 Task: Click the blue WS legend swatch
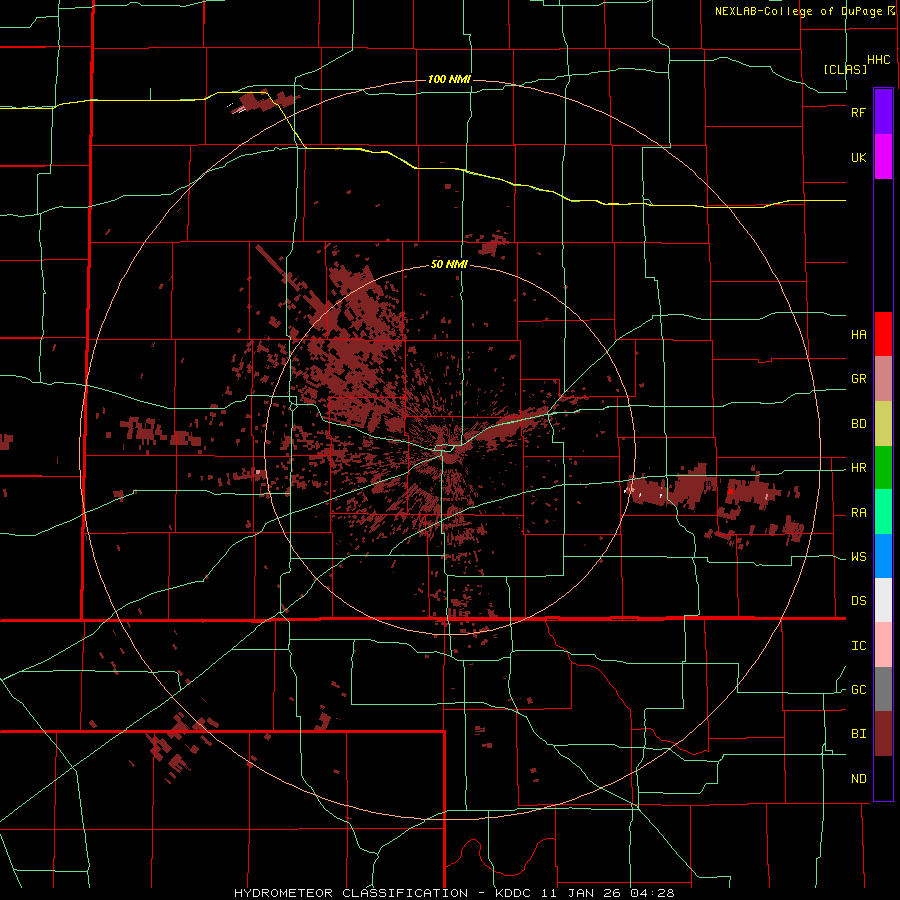(883, 556)
